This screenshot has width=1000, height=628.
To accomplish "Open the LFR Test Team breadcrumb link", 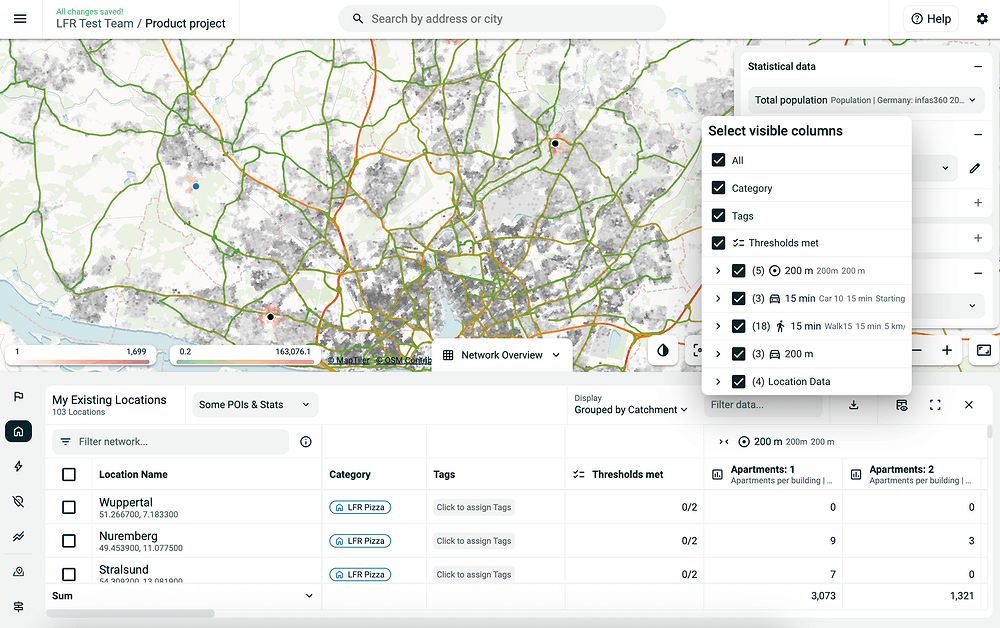I will coord(94,24).
